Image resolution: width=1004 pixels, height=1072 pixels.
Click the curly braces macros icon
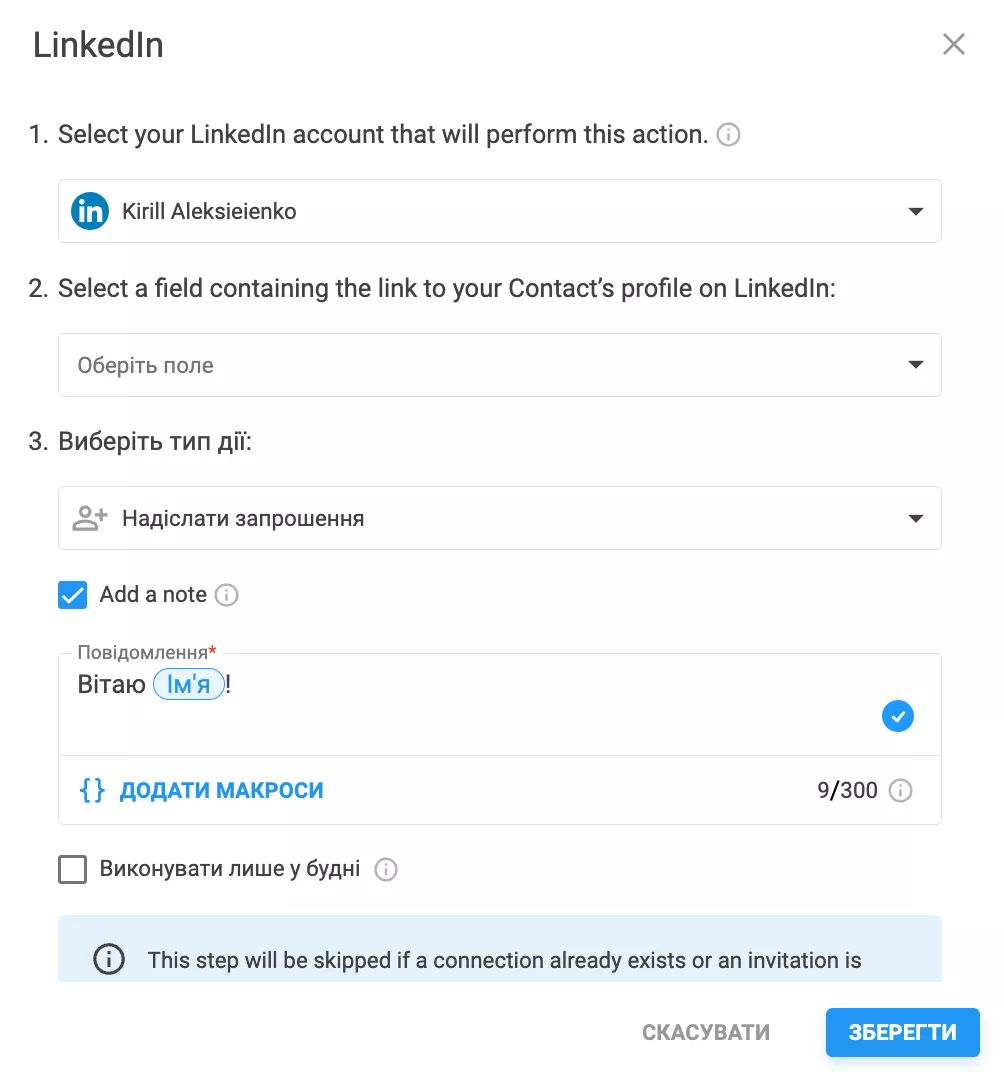click(x=92, y=790)
